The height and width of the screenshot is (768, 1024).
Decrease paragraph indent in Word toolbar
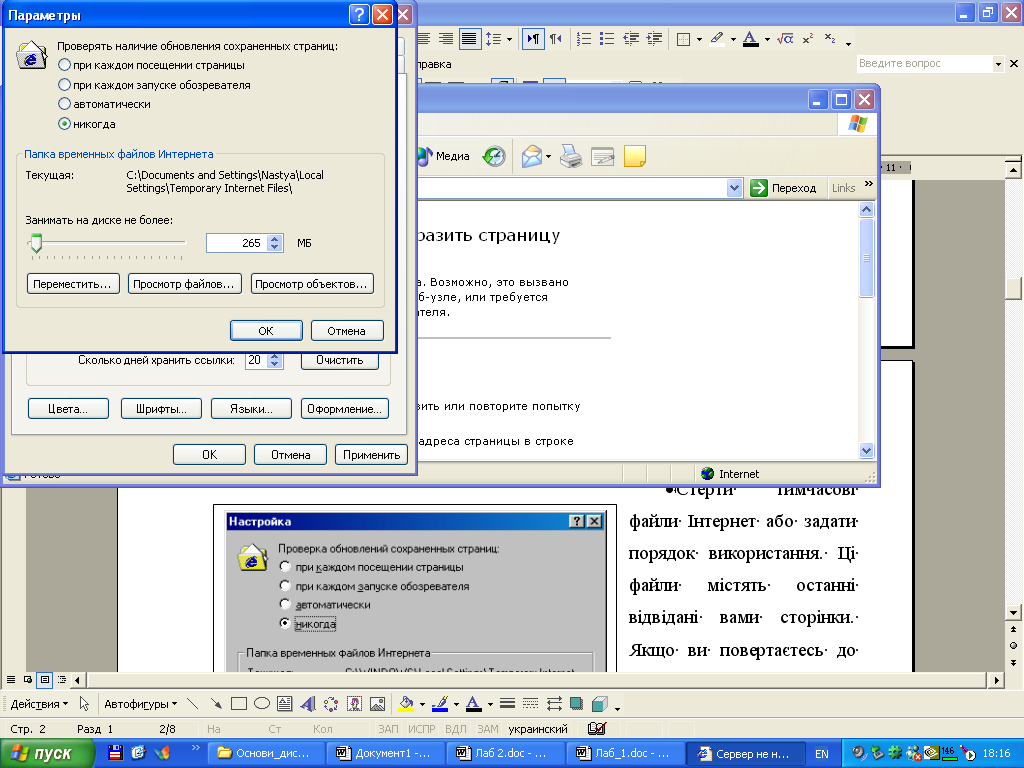point(631,39)
